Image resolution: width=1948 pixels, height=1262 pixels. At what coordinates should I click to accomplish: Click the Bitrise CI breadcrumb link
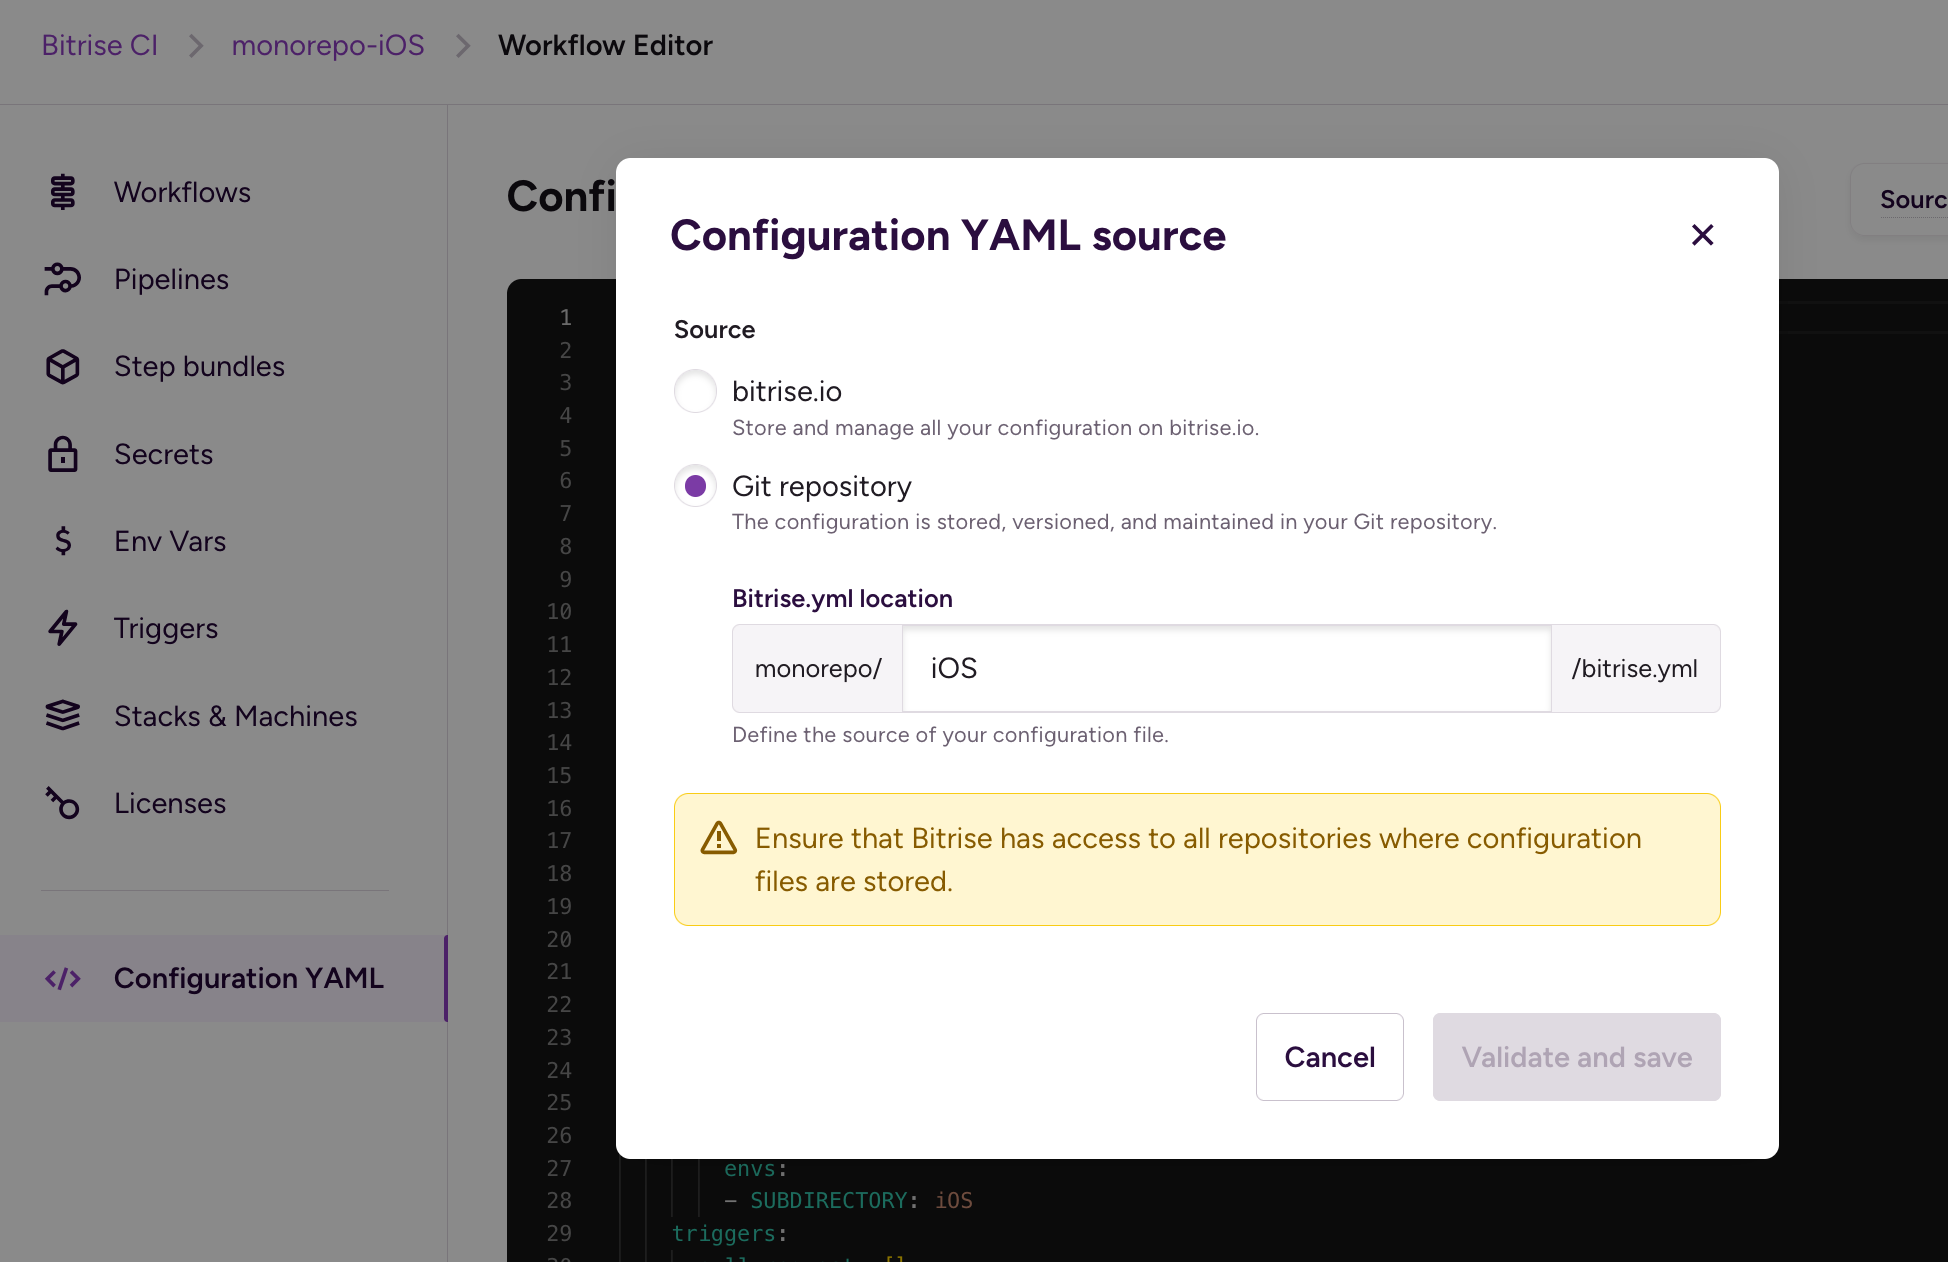tap(100, 45)
